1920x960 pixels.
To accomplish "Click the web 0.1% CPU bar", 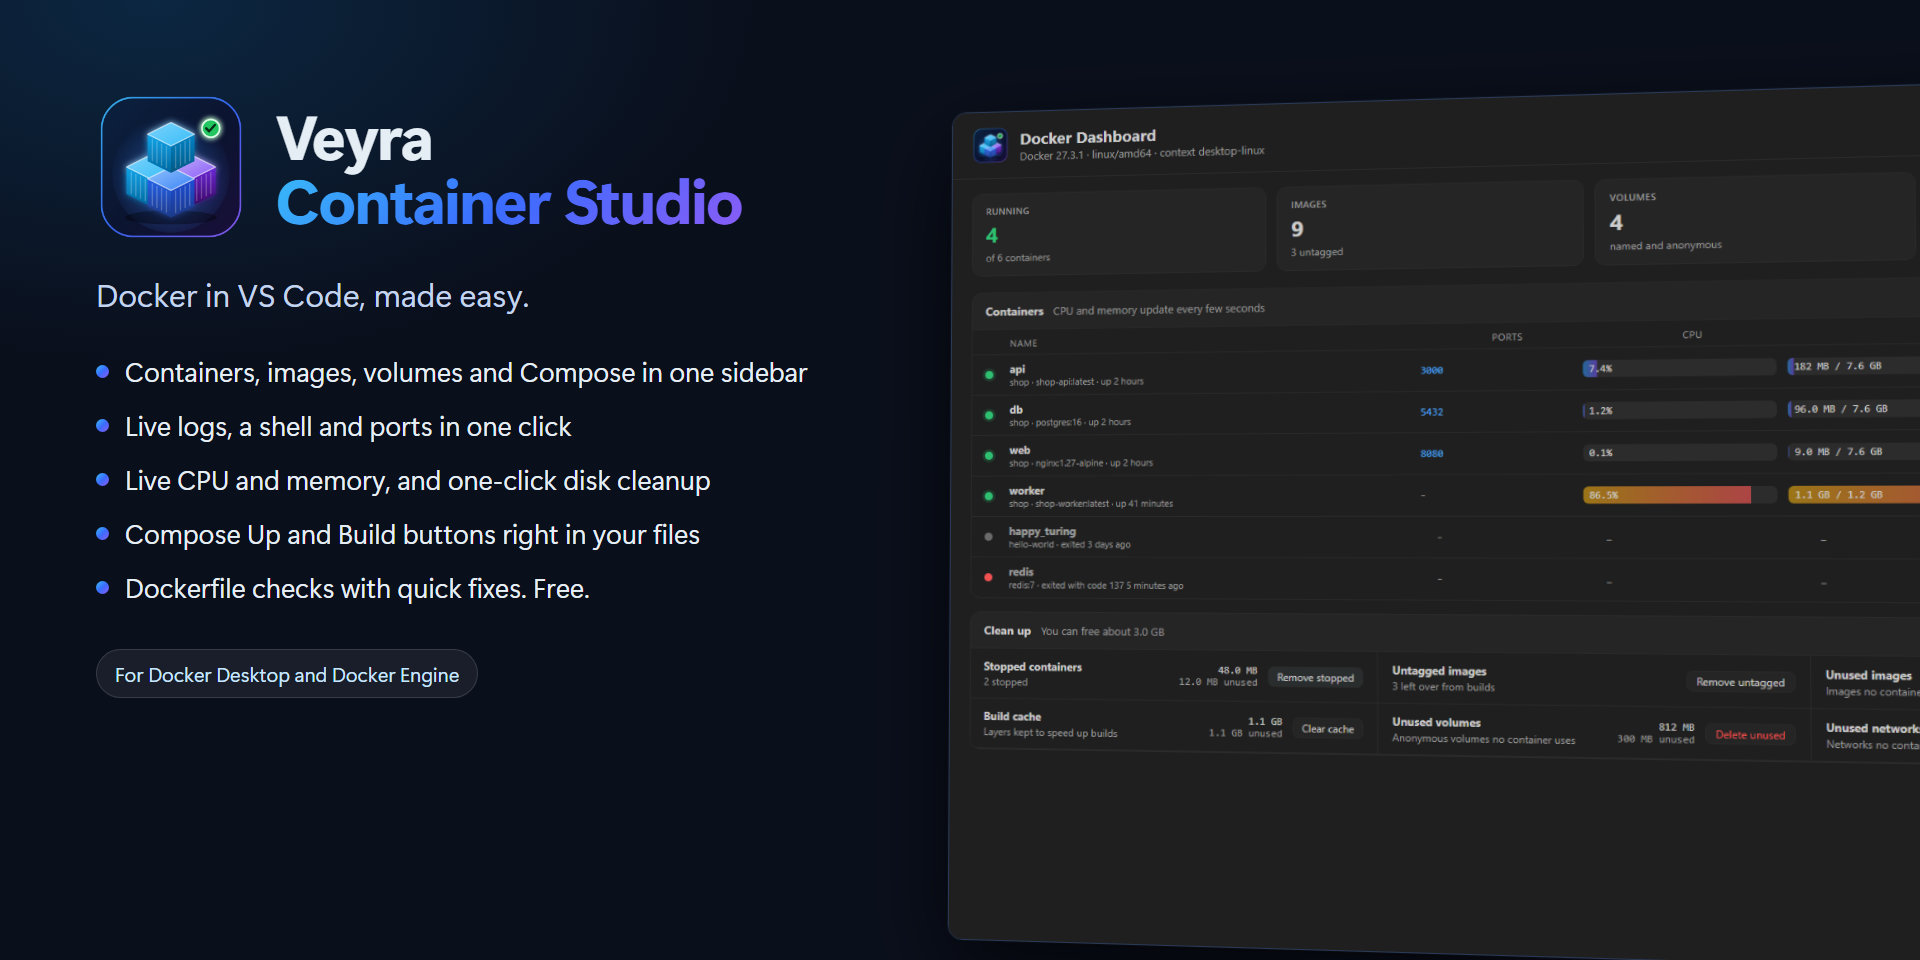I will pyautogui.click(x=1679, y=452).
